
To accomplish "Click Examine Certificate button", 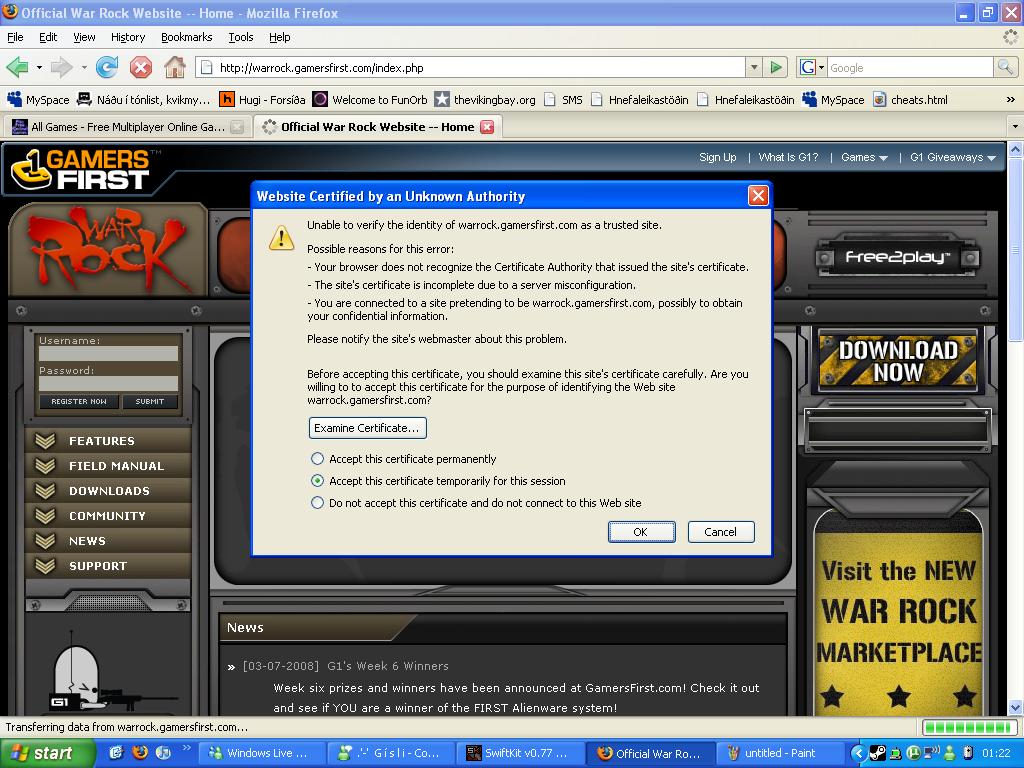I will [x=368, y=428].
